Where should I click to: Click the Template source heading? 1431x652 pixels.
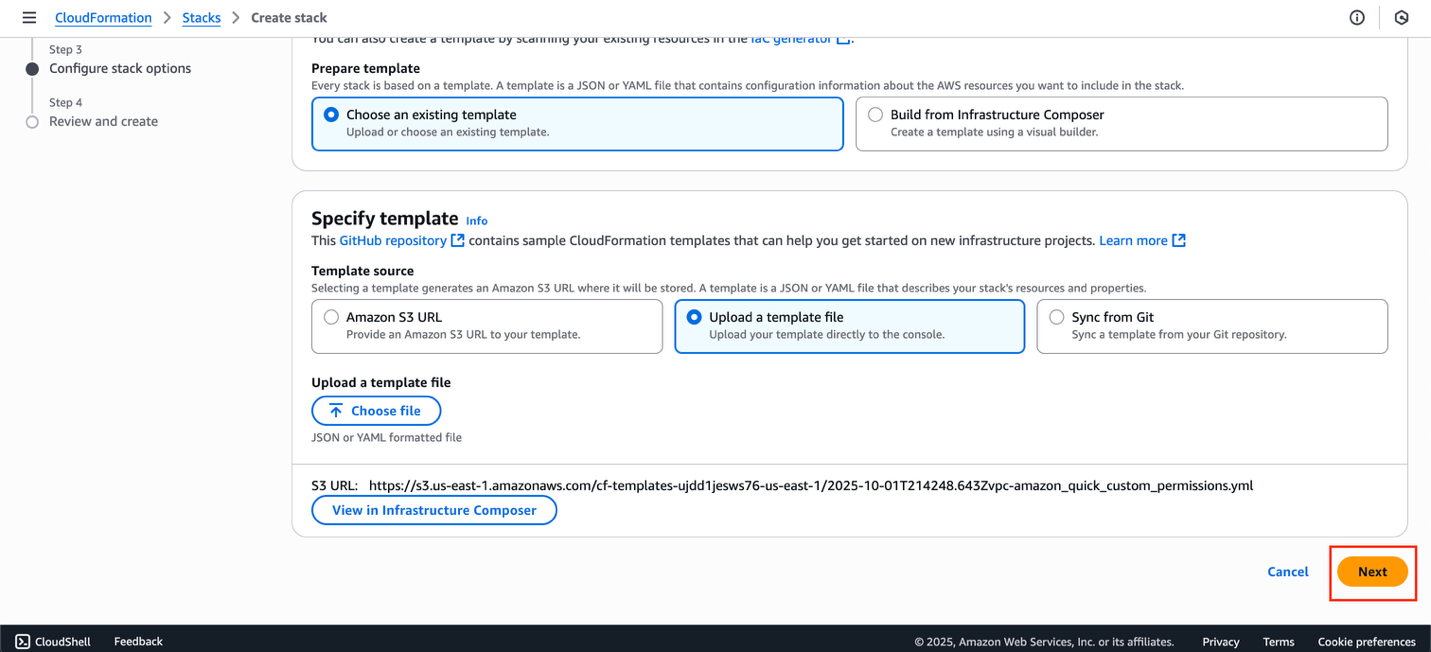point(362,271)
